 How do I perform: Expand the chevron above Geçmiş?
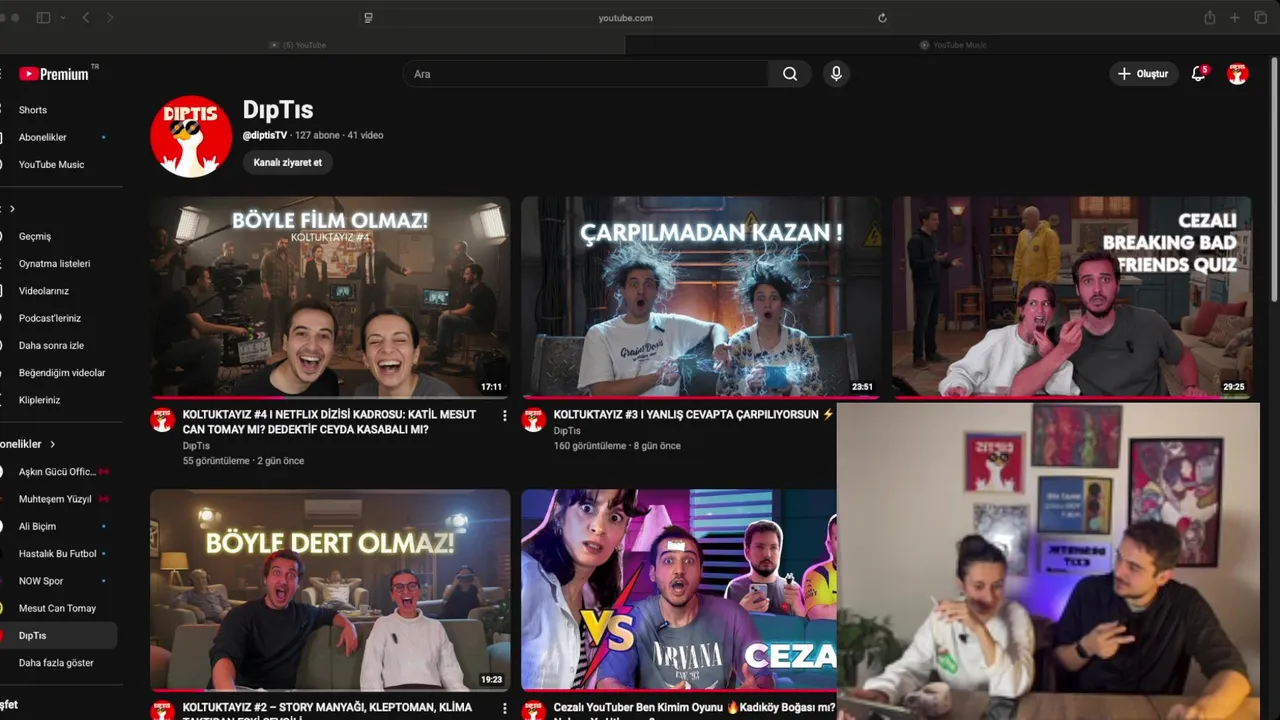(x=12, y=209)
